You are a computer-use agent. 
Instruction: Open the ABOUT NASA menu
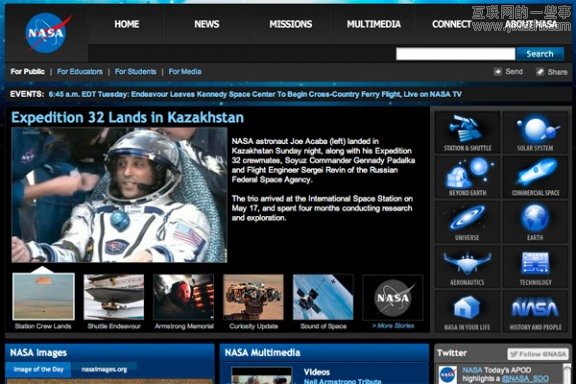[x=531, y=24]
